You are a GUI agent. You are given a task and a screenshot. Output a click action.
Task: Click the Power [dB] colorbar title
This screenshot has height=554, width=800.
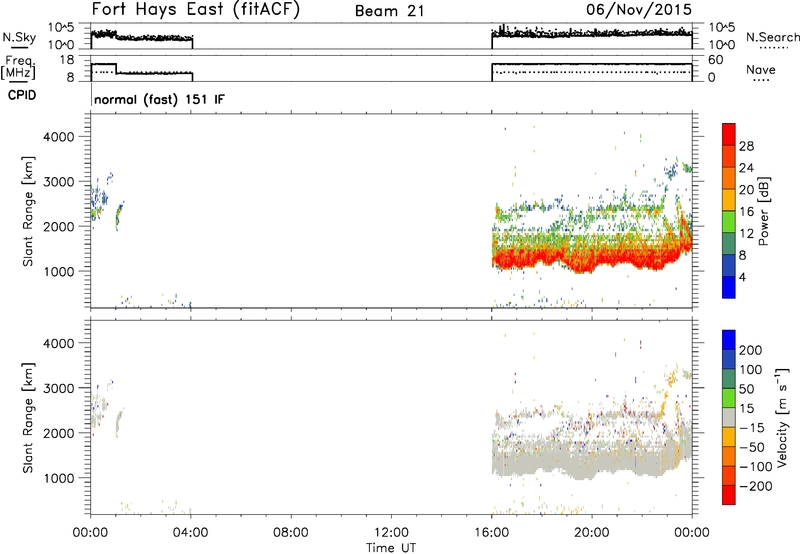(763, 211)
